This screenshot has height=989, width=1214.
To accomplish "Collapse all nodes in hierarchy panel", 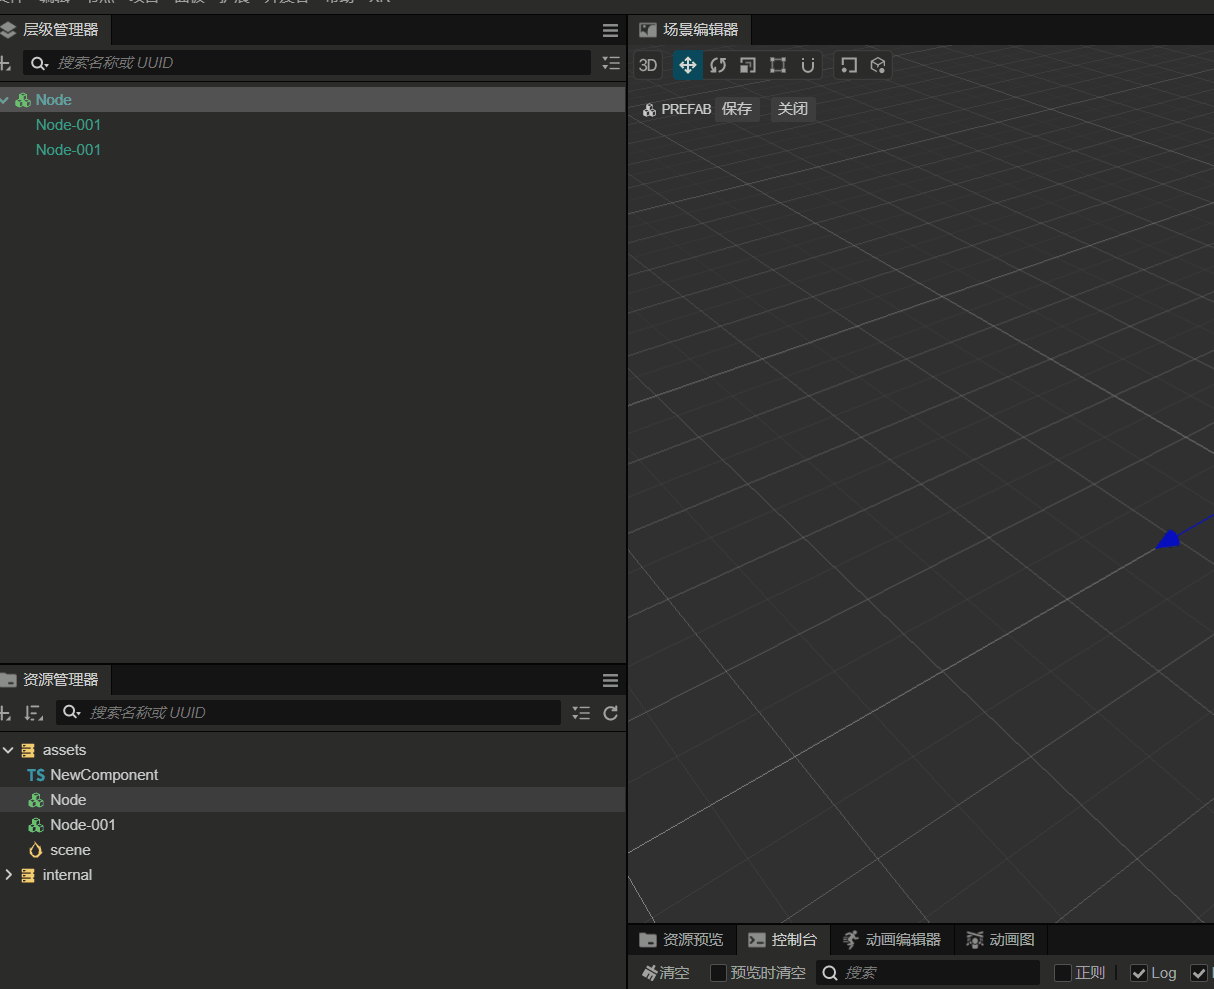I will pyautogui.click(x=611, y=63).
